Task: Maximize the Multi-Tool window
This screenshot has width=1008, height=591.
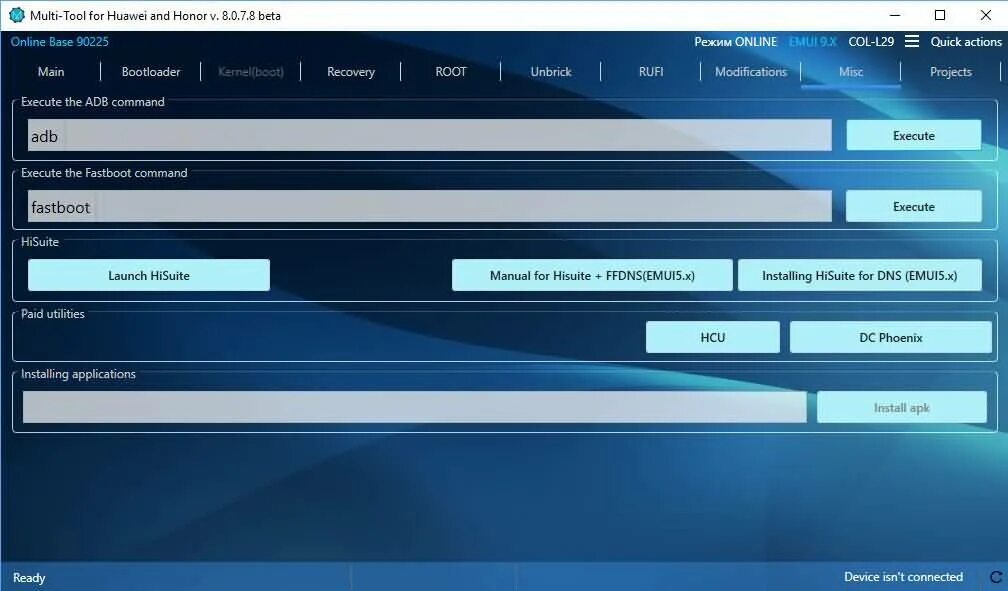Action: click(940, 15)
